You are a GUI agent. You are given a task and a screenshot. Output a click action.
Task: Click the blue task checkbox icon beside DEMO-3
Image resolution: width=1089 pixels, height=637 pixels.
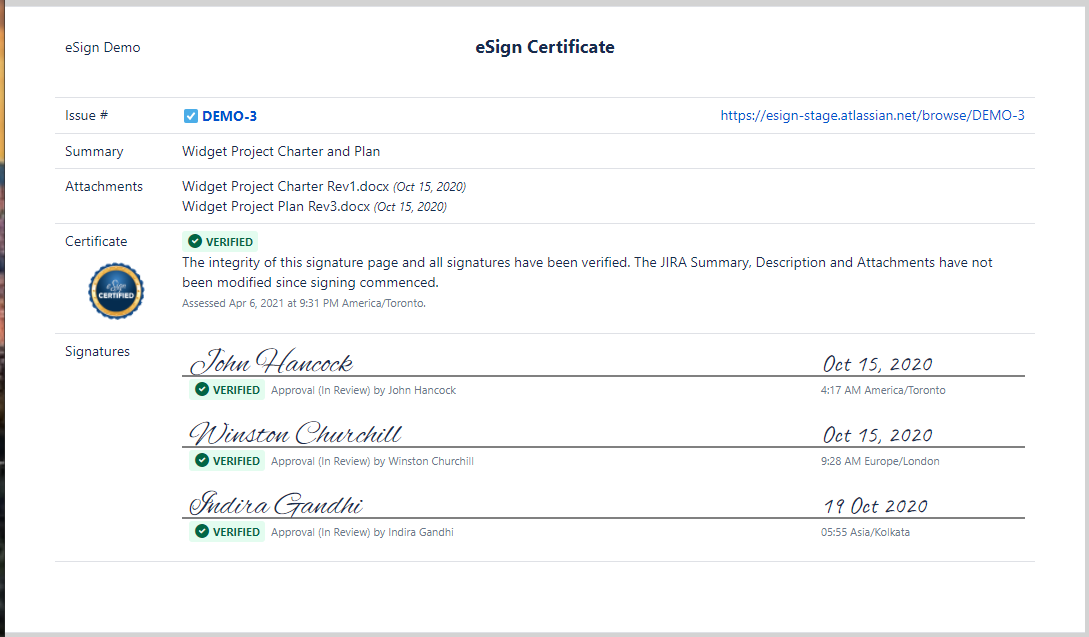coord(191,116)
